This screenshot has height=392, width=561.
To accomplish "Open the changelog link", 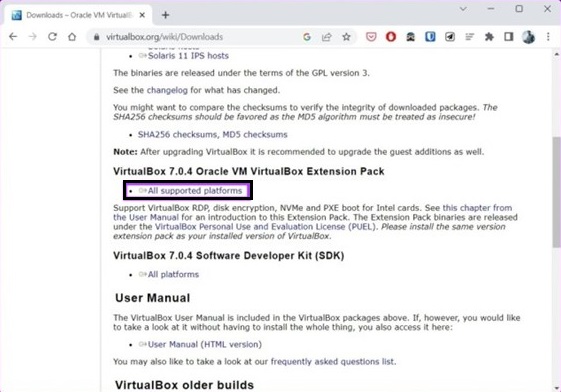I will [x=167, y=90].
